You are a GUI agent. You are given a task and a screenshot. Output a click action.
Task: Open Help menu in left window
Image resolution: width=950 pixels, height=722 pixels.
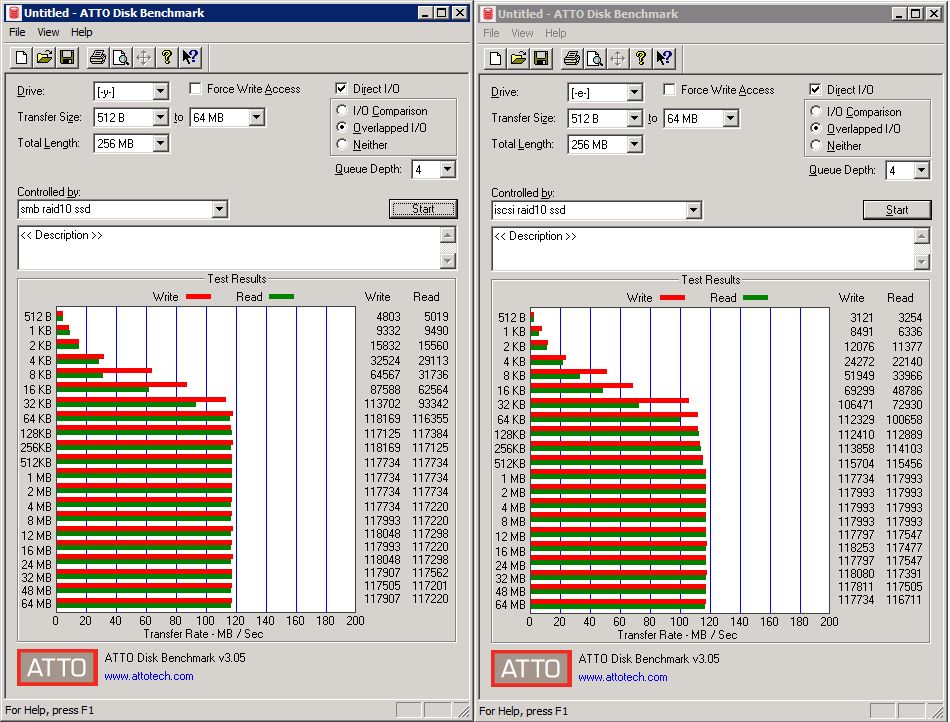pyautogui.click(x=81, y=32)
